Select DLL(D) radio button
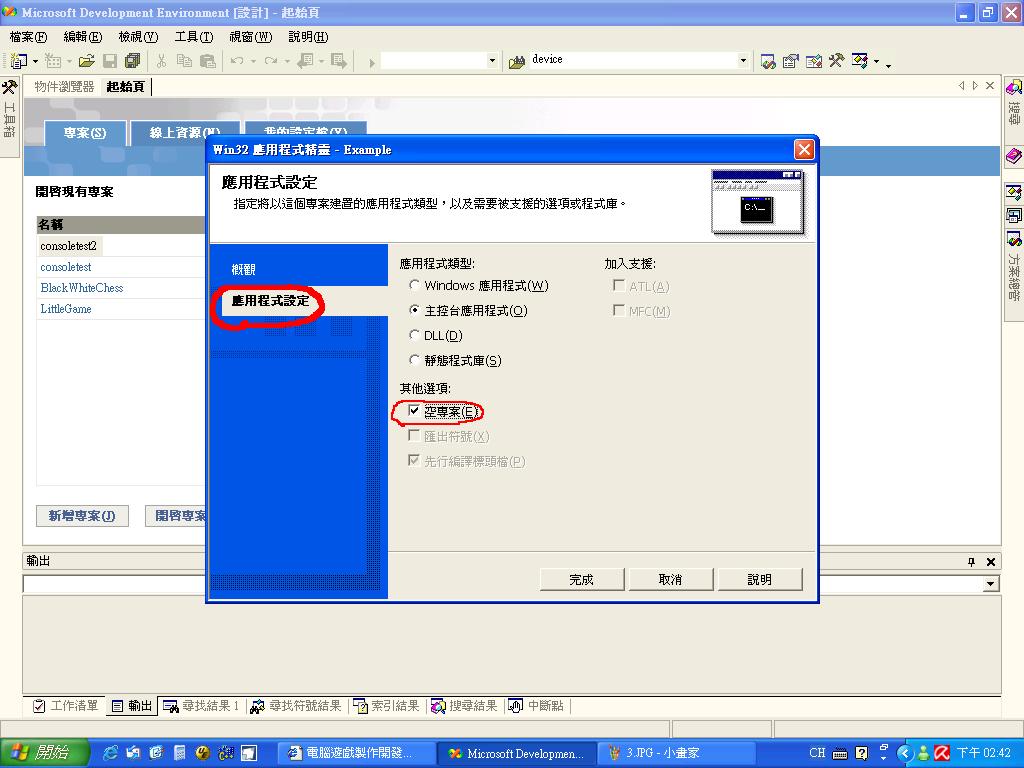1024x768 pixels. [414, 335]
